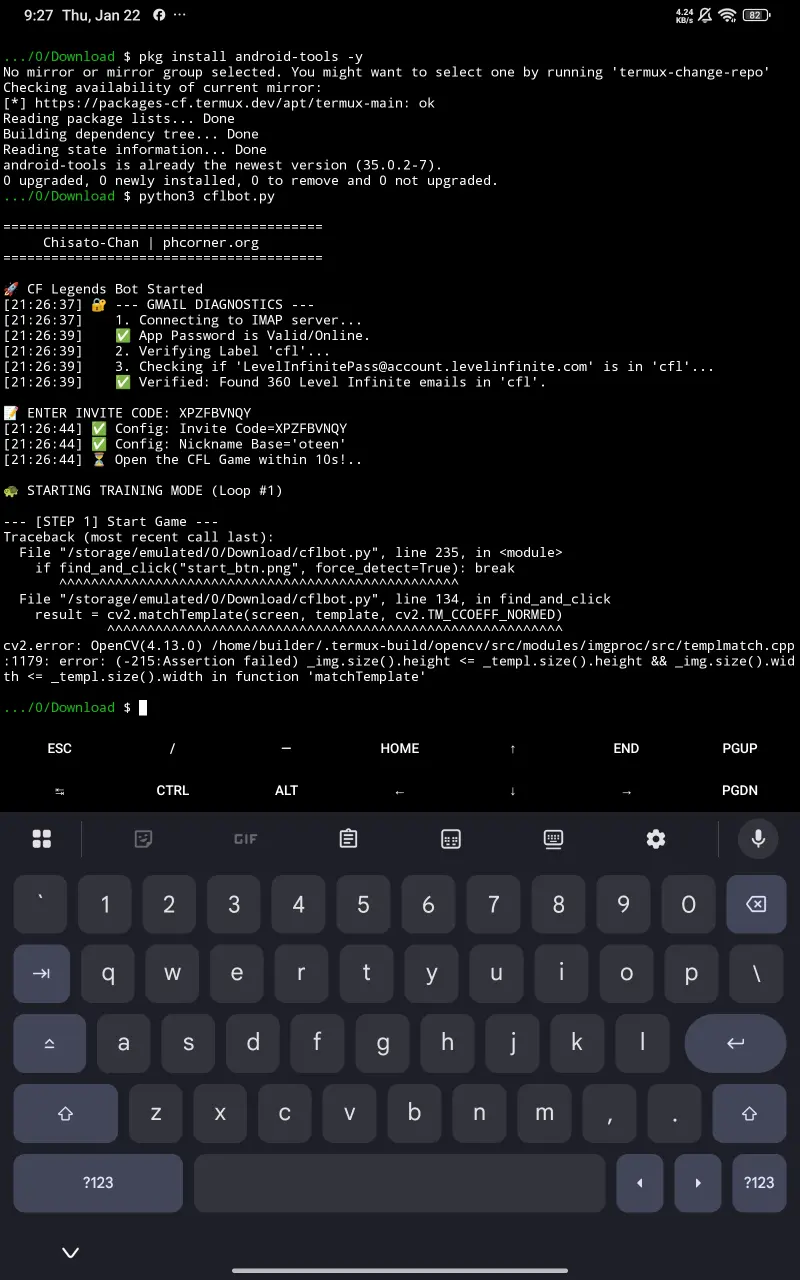The width and height of the screenshot is (800, 1280).
Task: Toggle the CTRL modifier key
Action: [173, 790]
